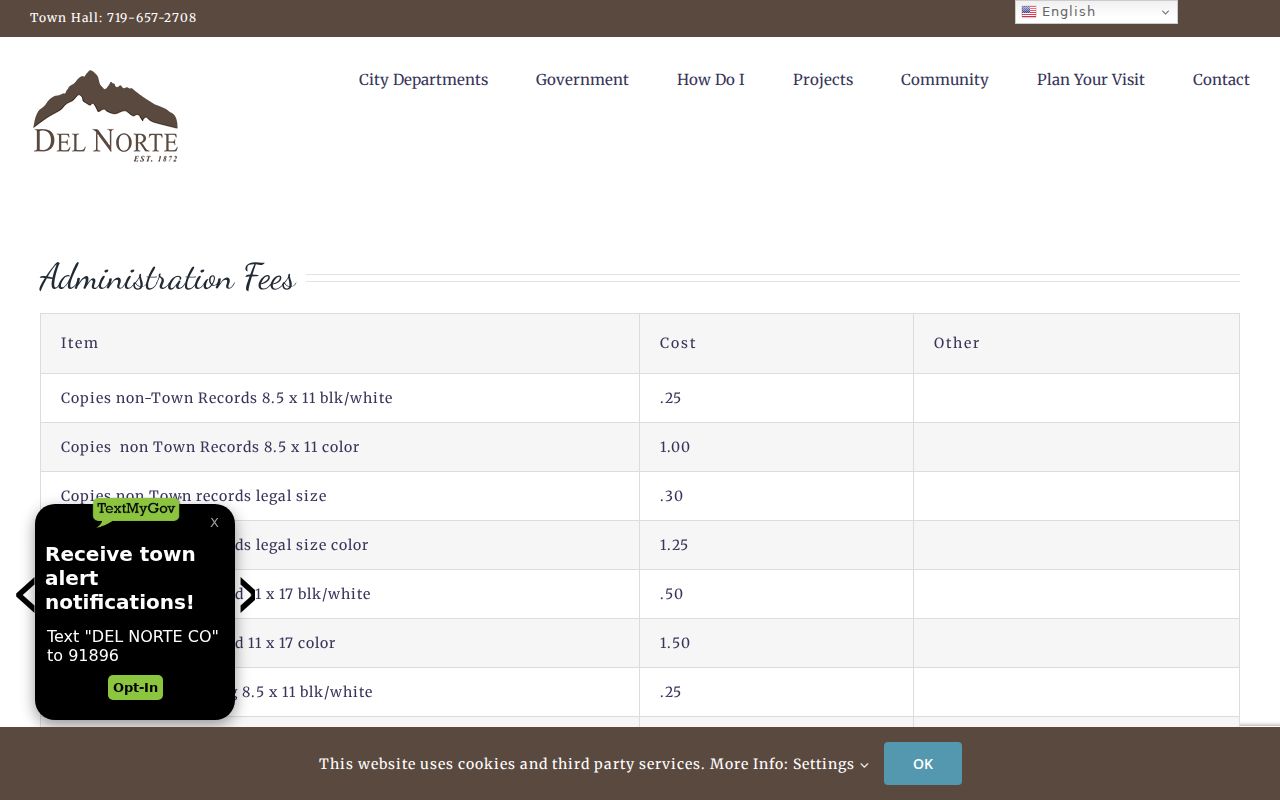Open the Community menu
Image resolution: width=1280 pixels, height=800 pixels.
coord(945,80)
